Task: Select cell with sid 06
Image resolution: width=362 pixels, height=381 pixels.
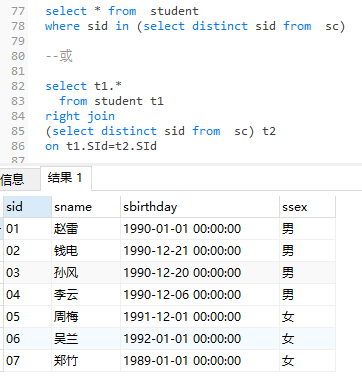Action: [x=28, y=339]
